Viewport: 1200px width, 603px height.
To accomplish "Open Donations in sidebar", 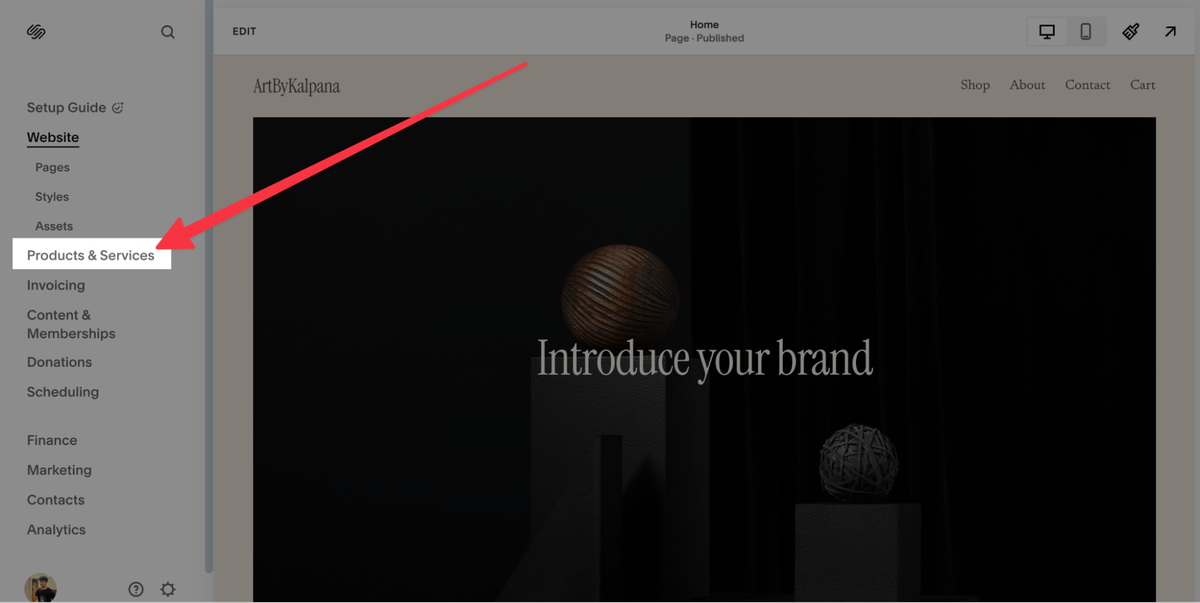I will [59, 362].
